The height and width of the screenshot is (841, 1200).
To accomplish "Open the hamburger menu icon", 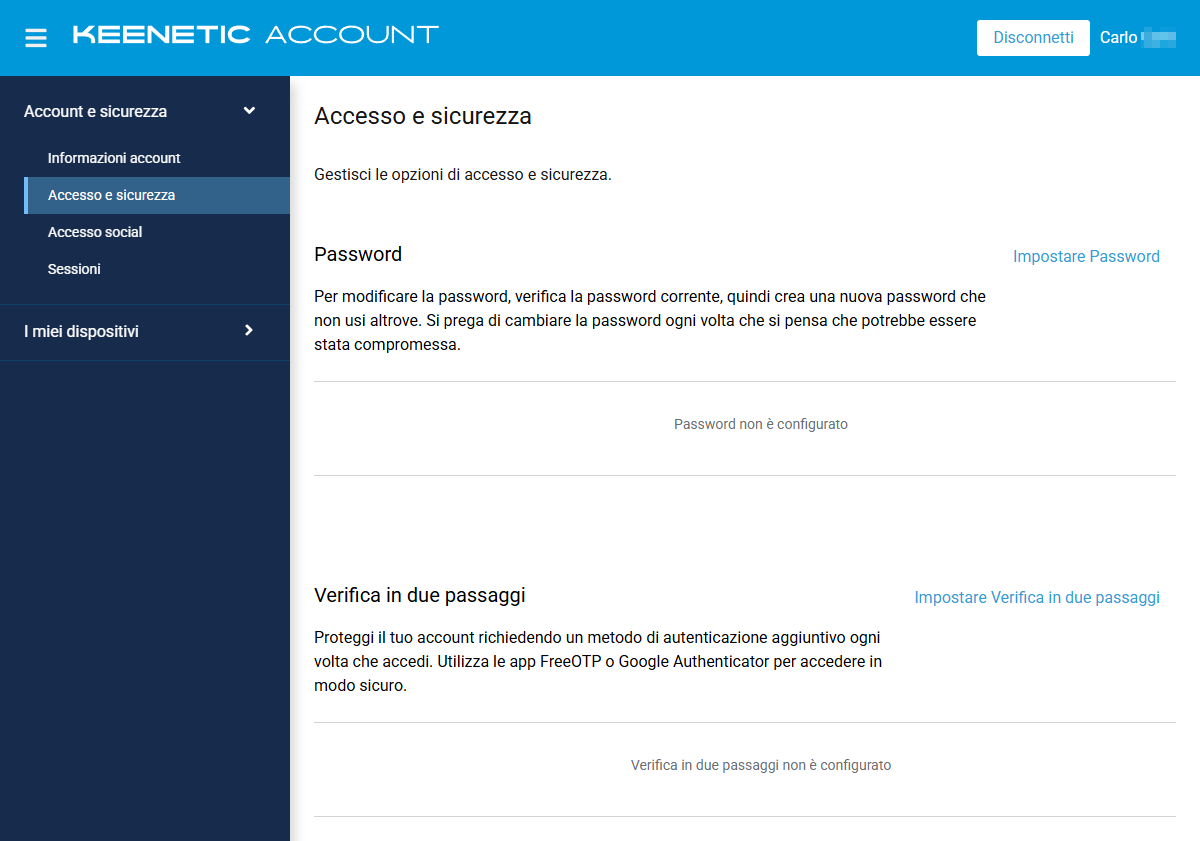I will (x=36, y=38).
